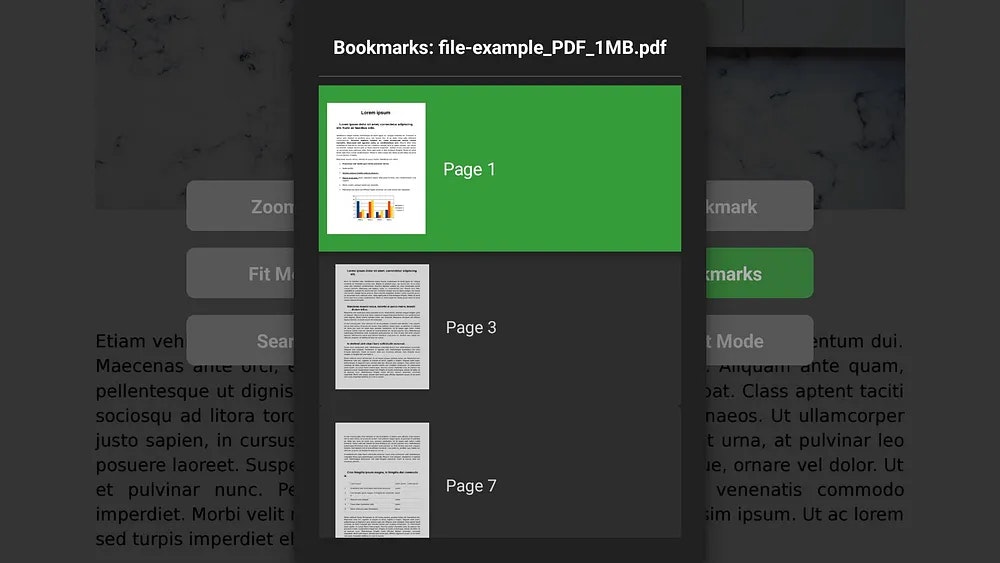Click the green Bookmarks button
Viewport: 1000px width, 563px height.
tap(760, 273)
